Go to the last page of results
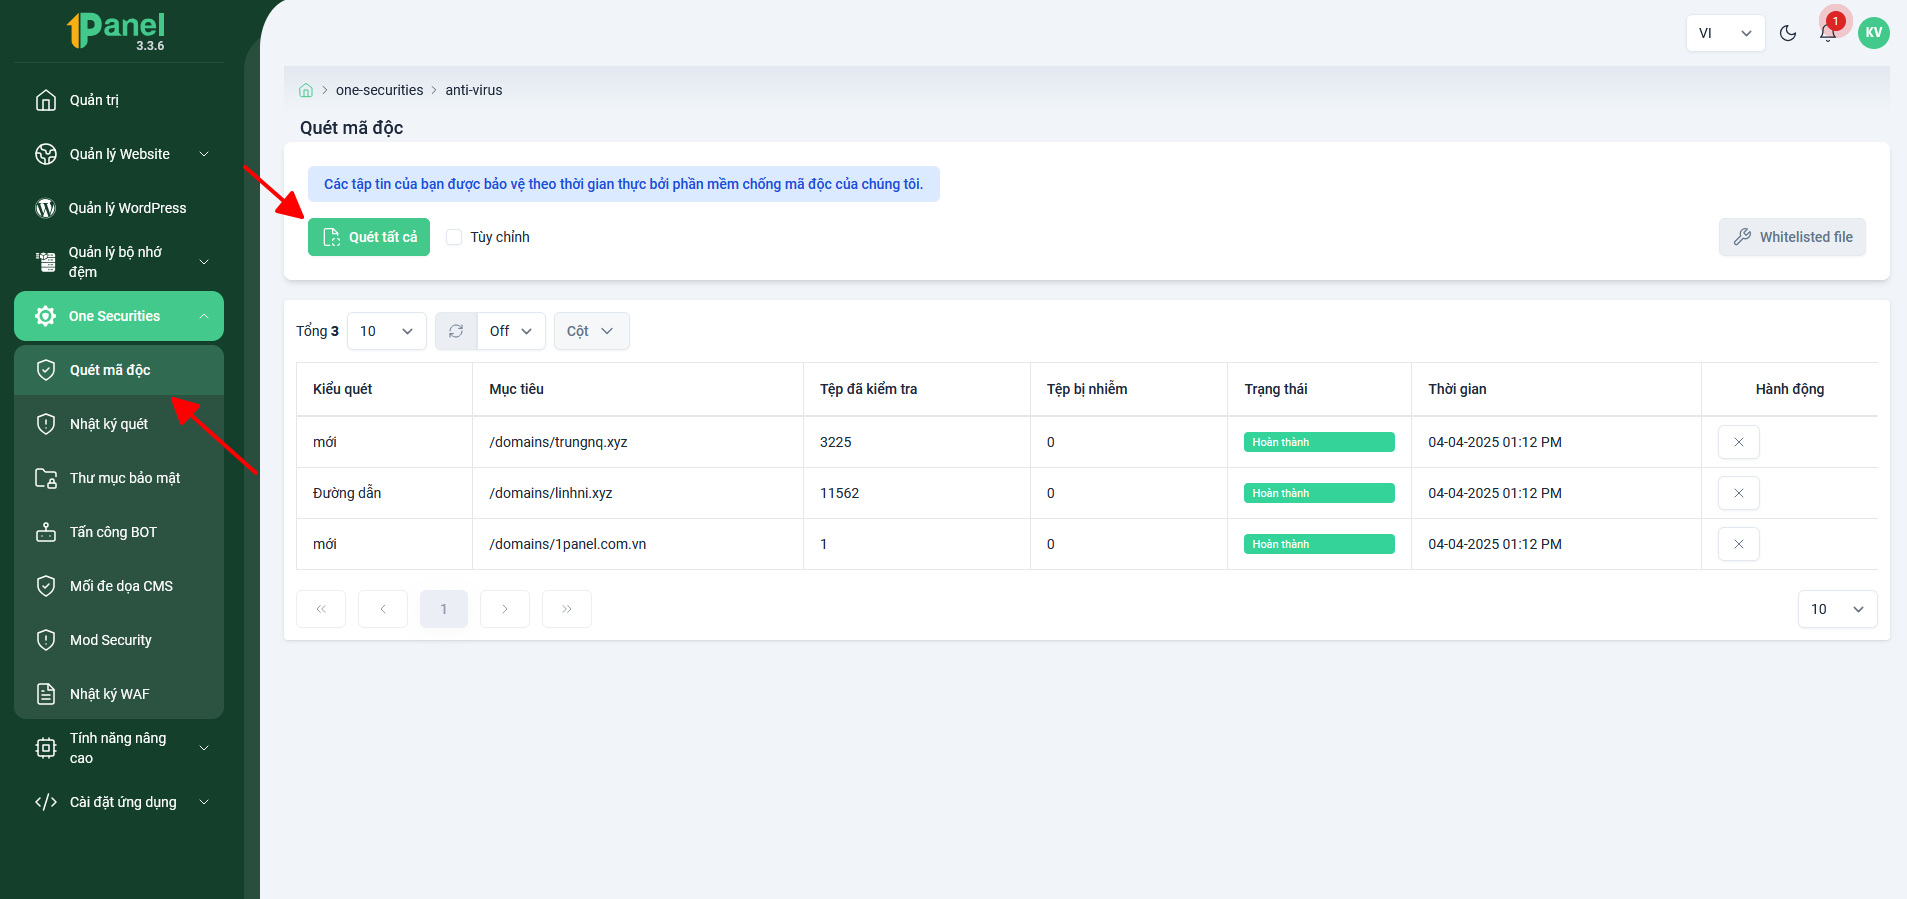 (x=567, y=609)
